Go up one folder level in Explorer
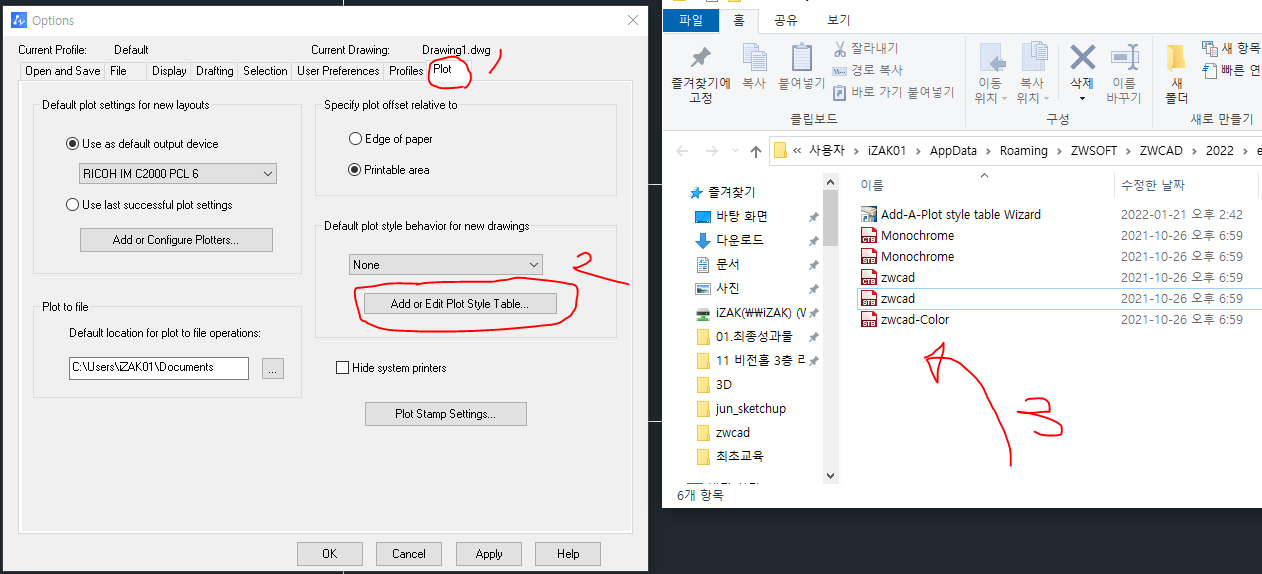 coord(756,151)
